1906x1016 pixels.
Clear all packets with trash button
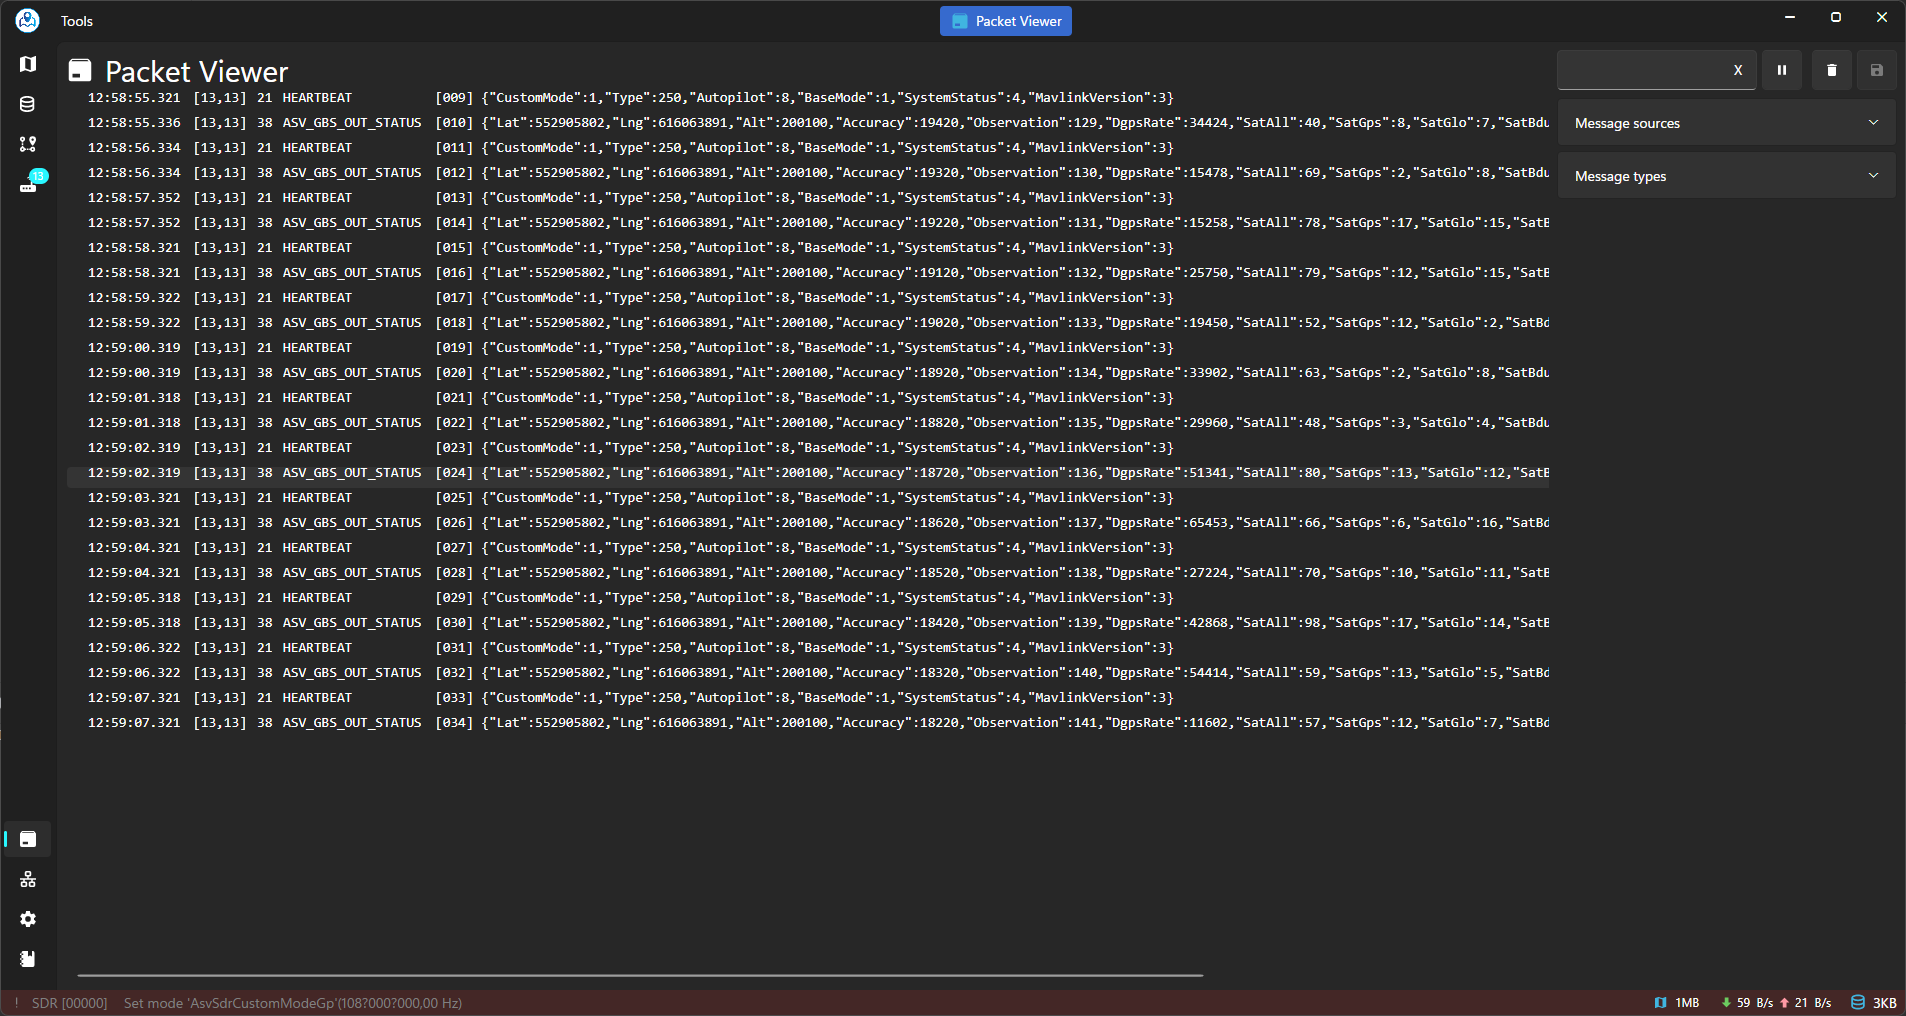tap(1831, 70)
